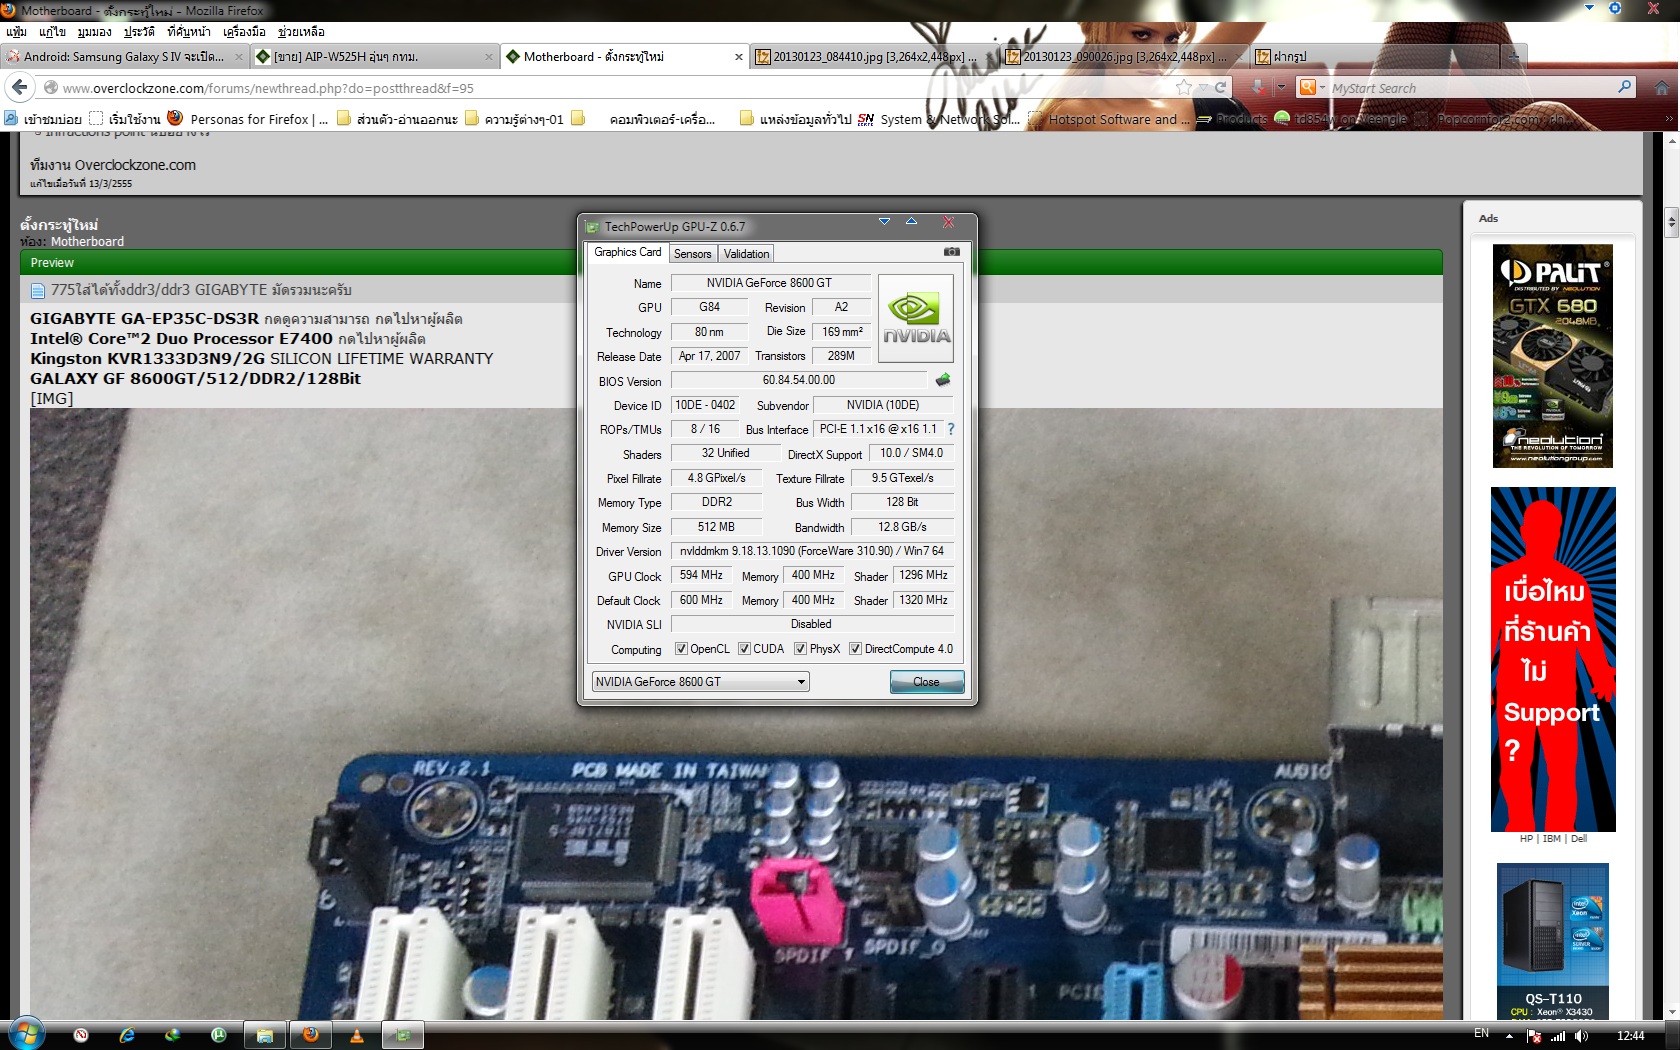Screen dimensions: 1680x1050
Task: Click the page vertical scrollbar down arrow
Action: coord(1672,1011)
